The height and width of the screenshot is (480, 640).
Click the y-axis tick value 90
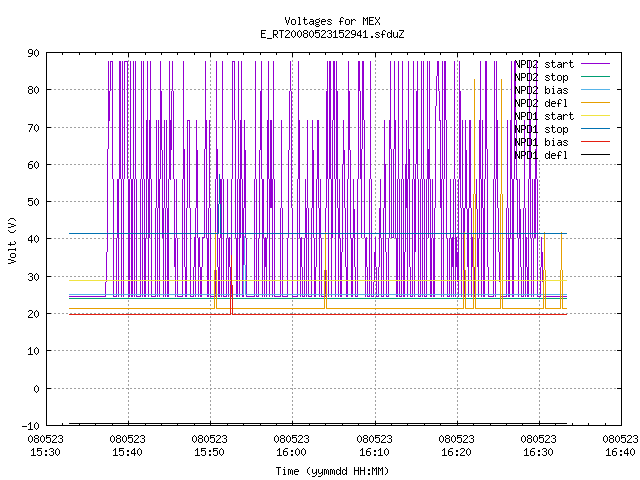pyautogui.click(x=33, y=53)
